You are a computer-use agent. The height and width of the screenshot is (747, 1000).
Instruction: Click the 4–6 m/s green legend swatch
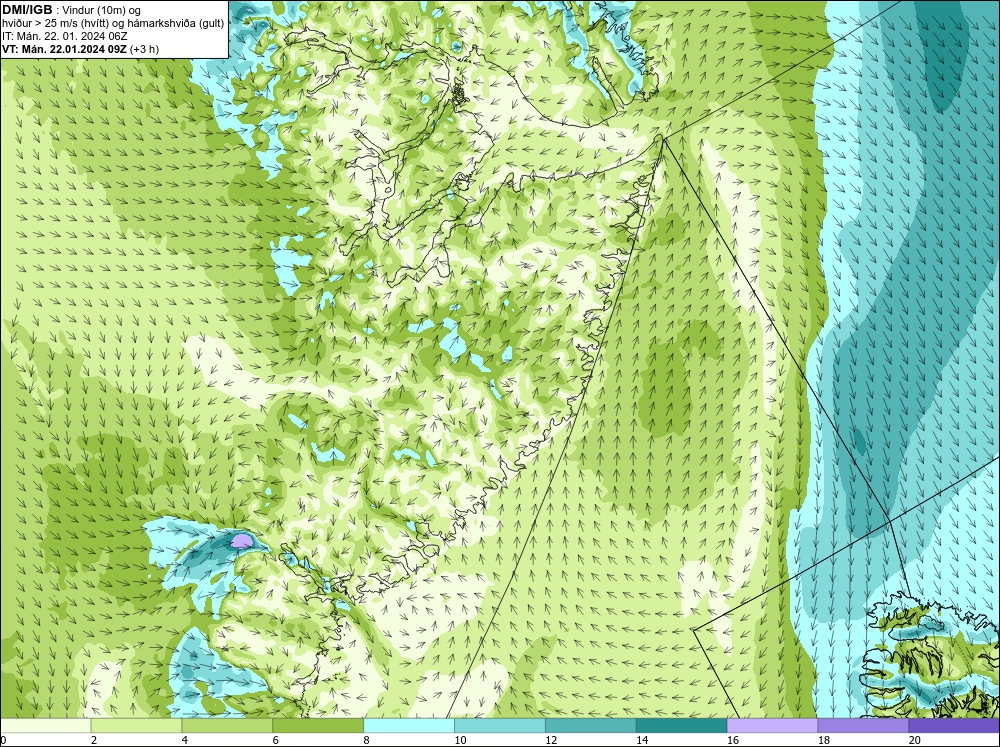coord(227,725)
